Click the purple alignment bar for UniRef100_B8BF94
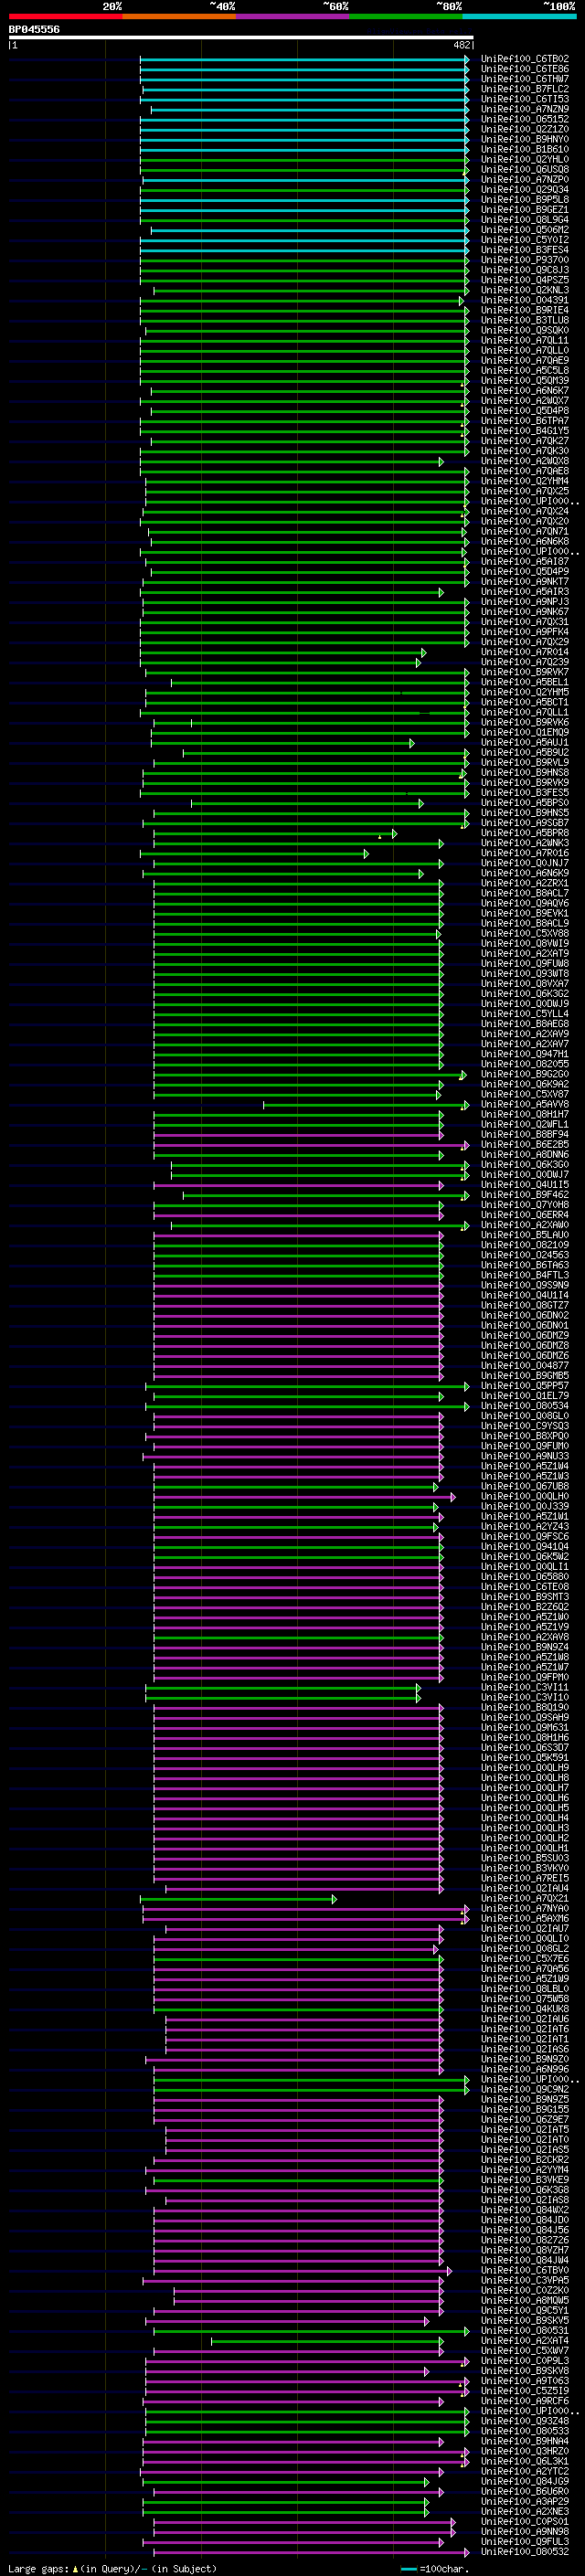Image resolution: width=585 pixels, height=2576 pixels. coord(298,1134)
